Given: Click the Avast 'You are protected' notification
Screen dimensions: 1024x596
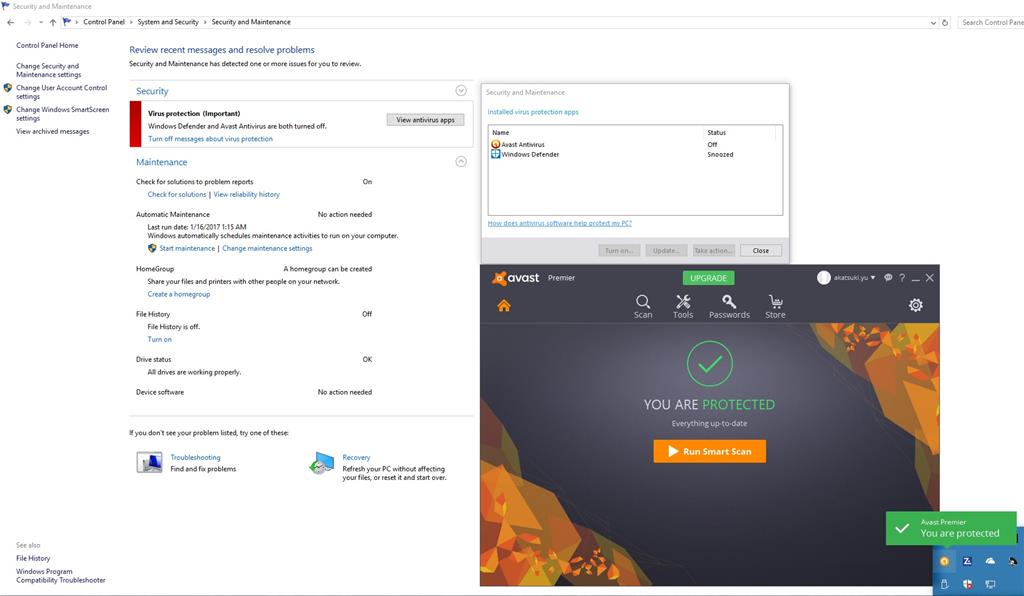Looking at the screenshot, I should point(951,528).
